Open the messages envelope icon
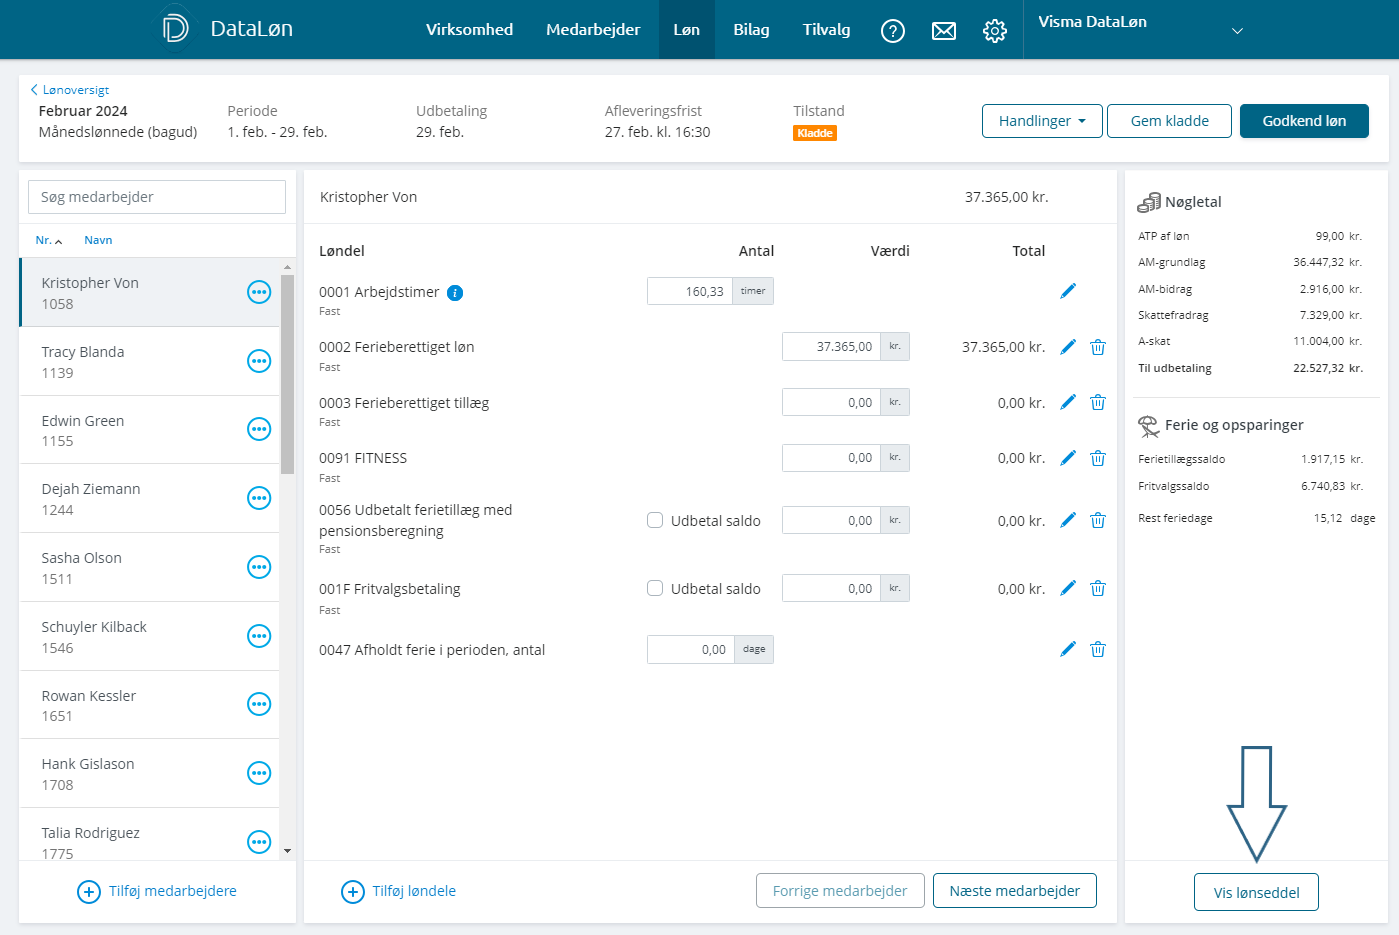1399x935 pixels. 943,31
